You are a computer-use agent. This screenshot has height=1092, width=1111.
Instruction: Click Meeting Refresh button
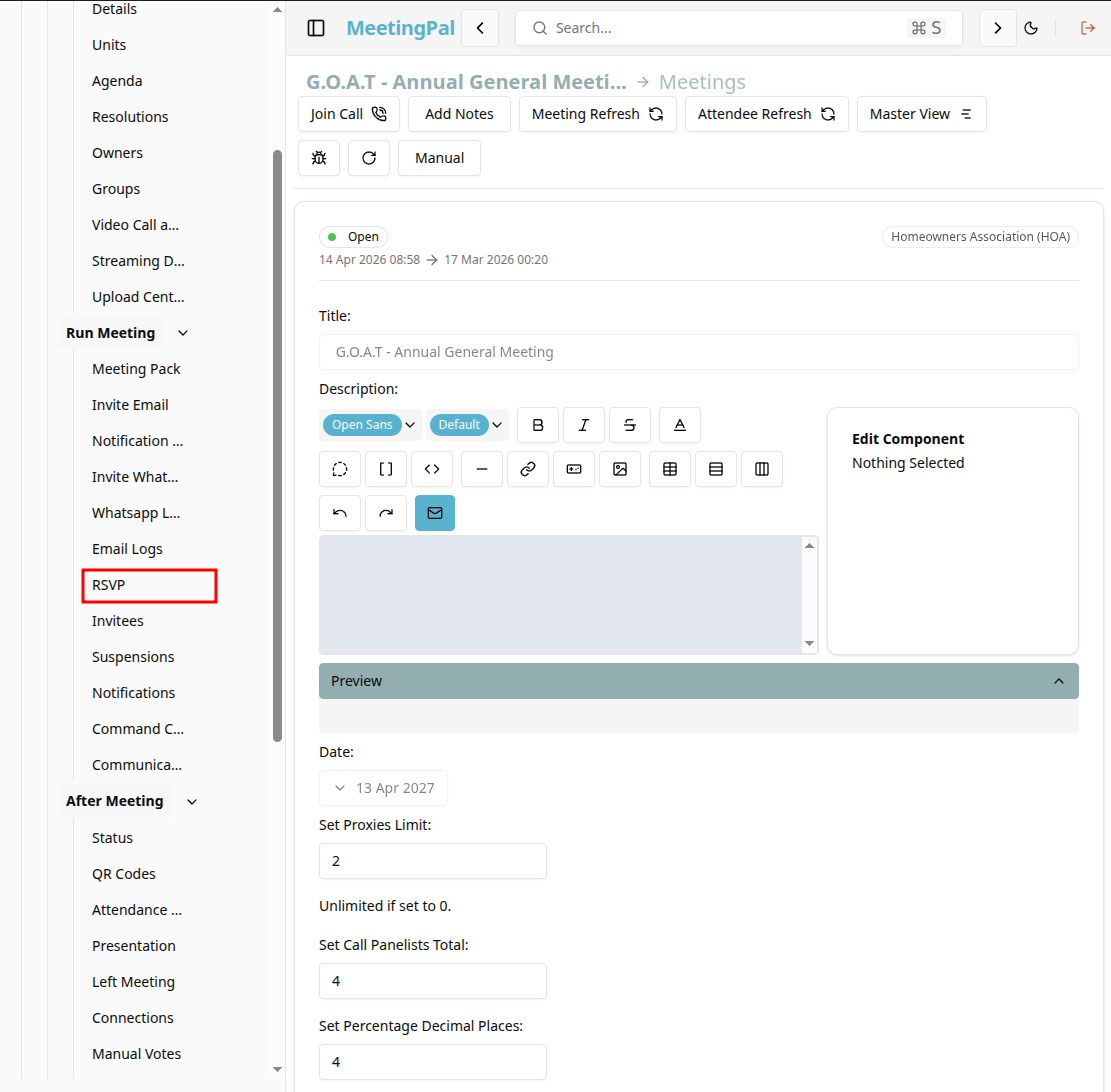(x=598, y=114)
